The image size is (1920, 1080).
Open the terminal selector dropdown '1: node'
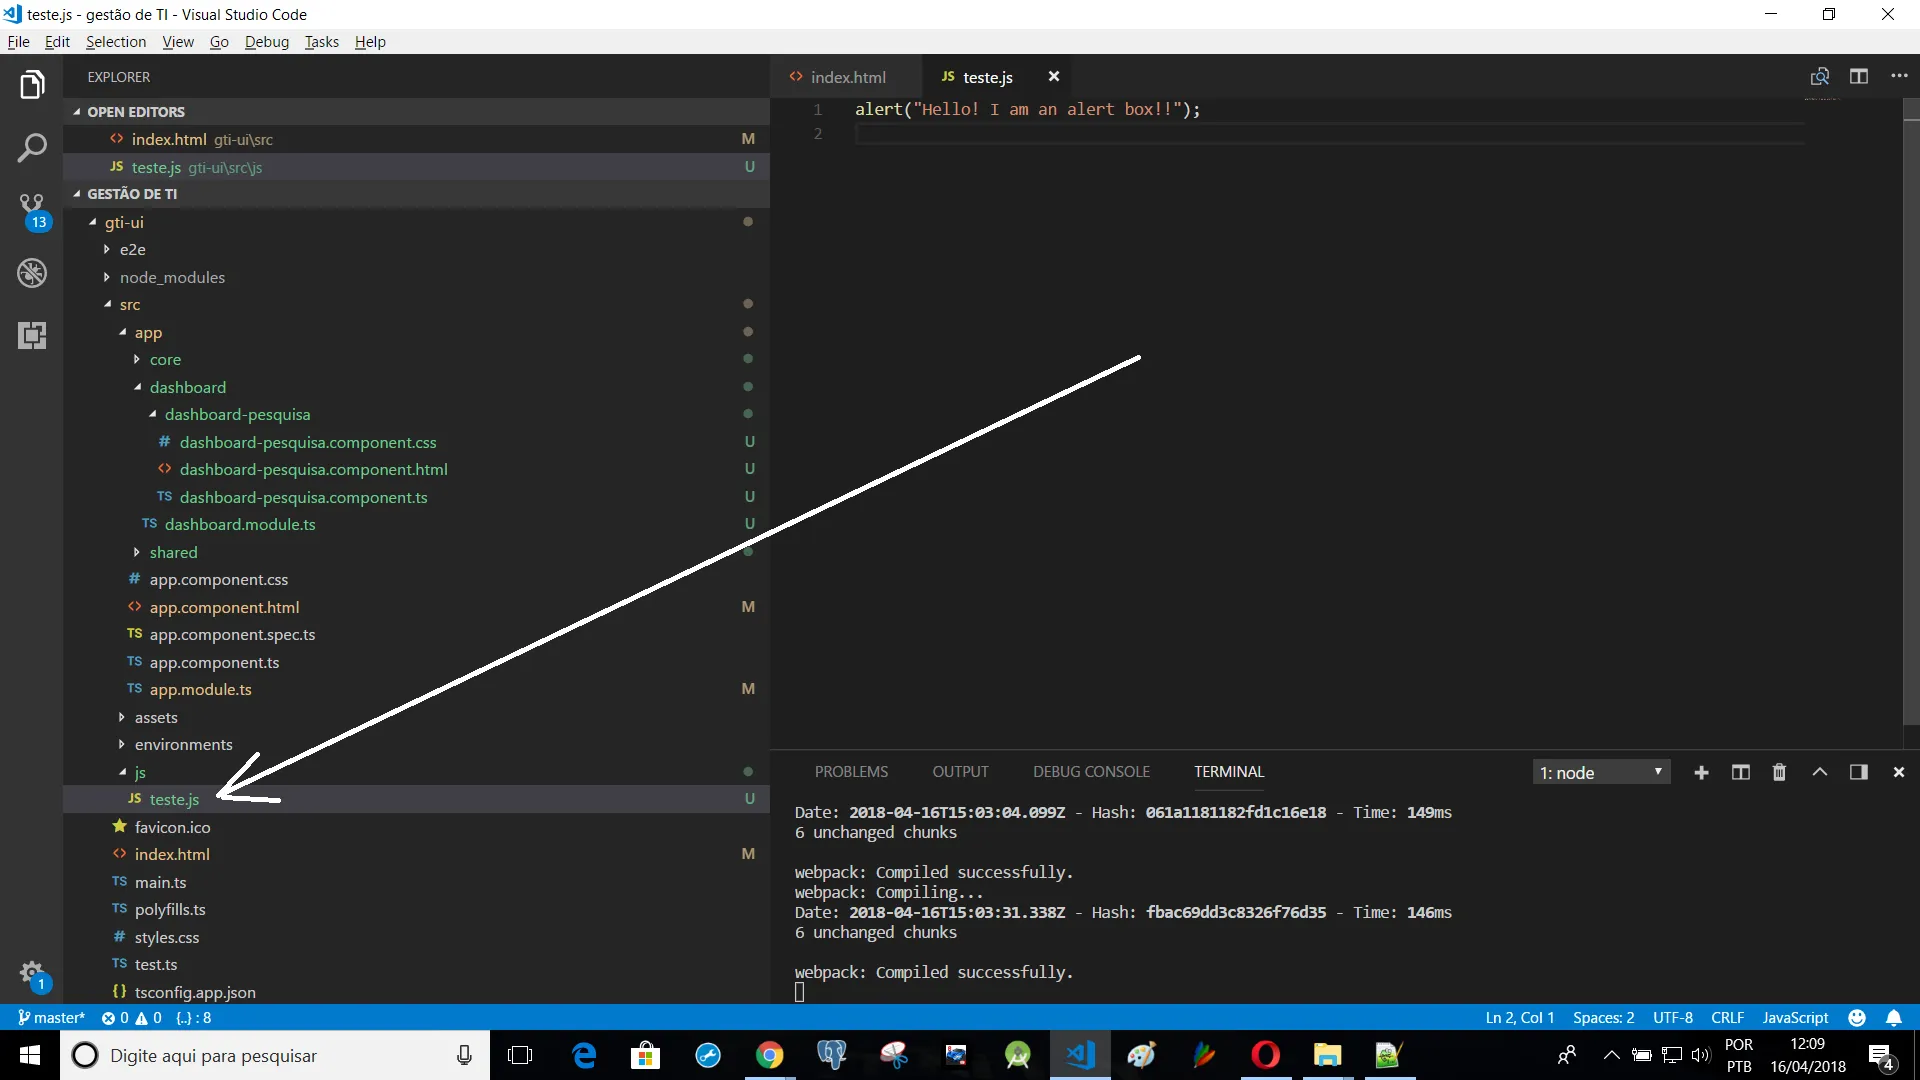[x=1601, y=772]
